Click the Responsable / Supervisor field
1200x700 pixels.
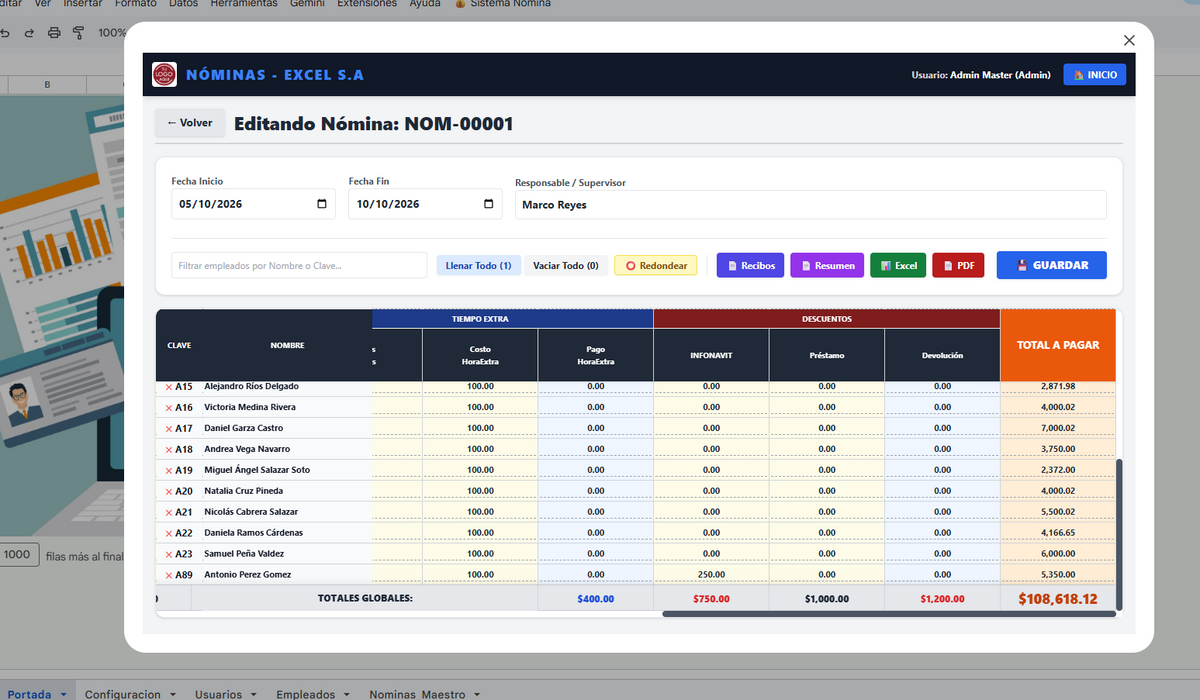811,205
